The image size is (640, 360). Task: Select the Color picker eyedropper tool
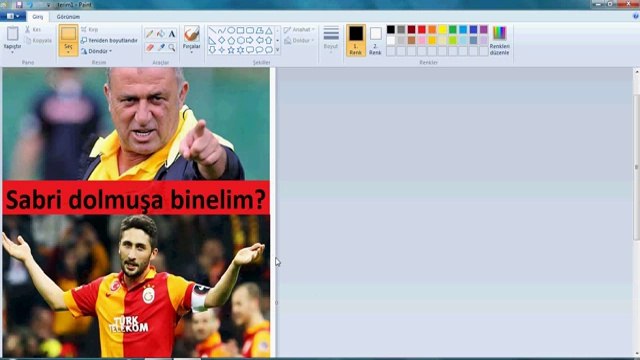161,47
